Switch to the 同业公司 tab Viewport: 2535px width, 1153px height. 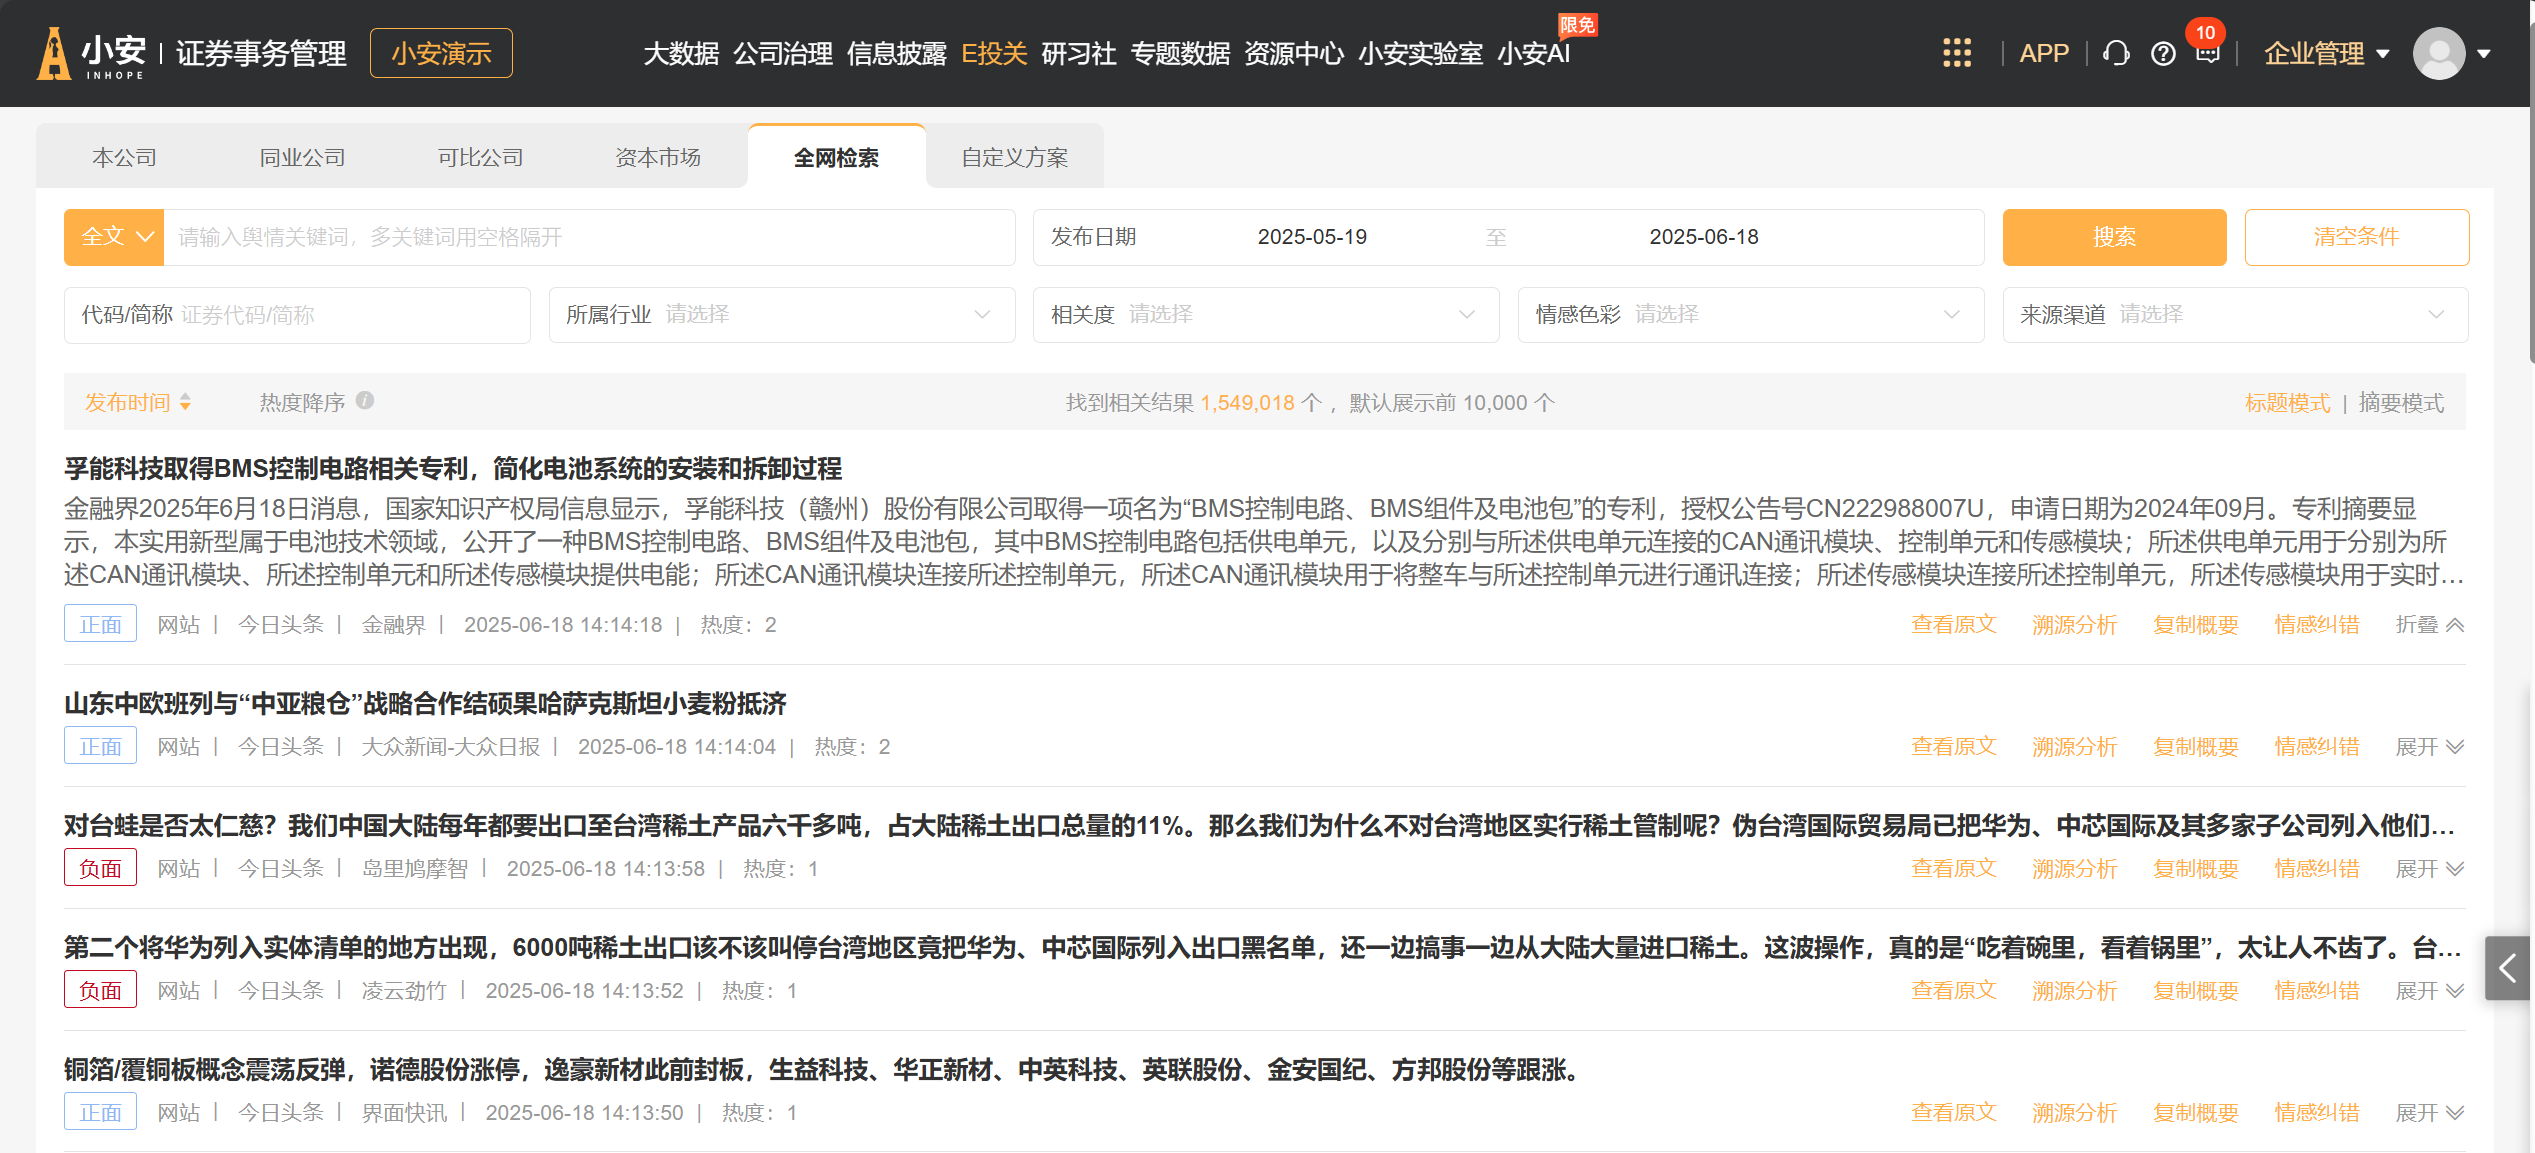pos(302,157)
